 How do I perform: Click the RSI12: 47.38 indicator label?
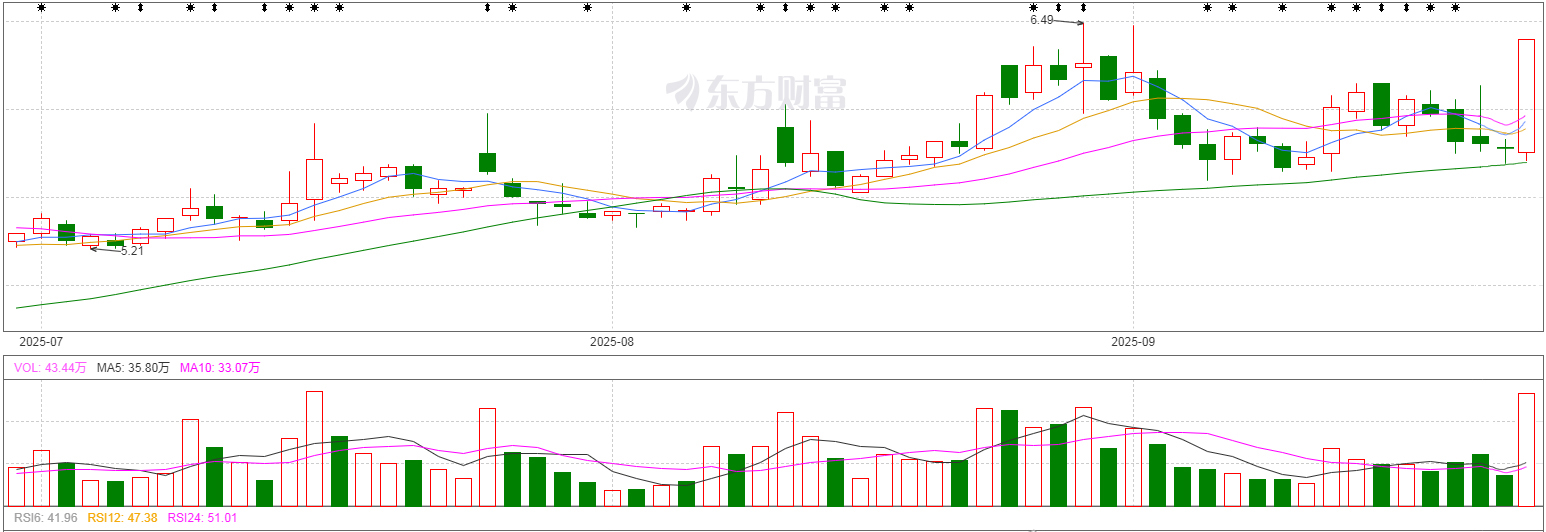point(122,518)
